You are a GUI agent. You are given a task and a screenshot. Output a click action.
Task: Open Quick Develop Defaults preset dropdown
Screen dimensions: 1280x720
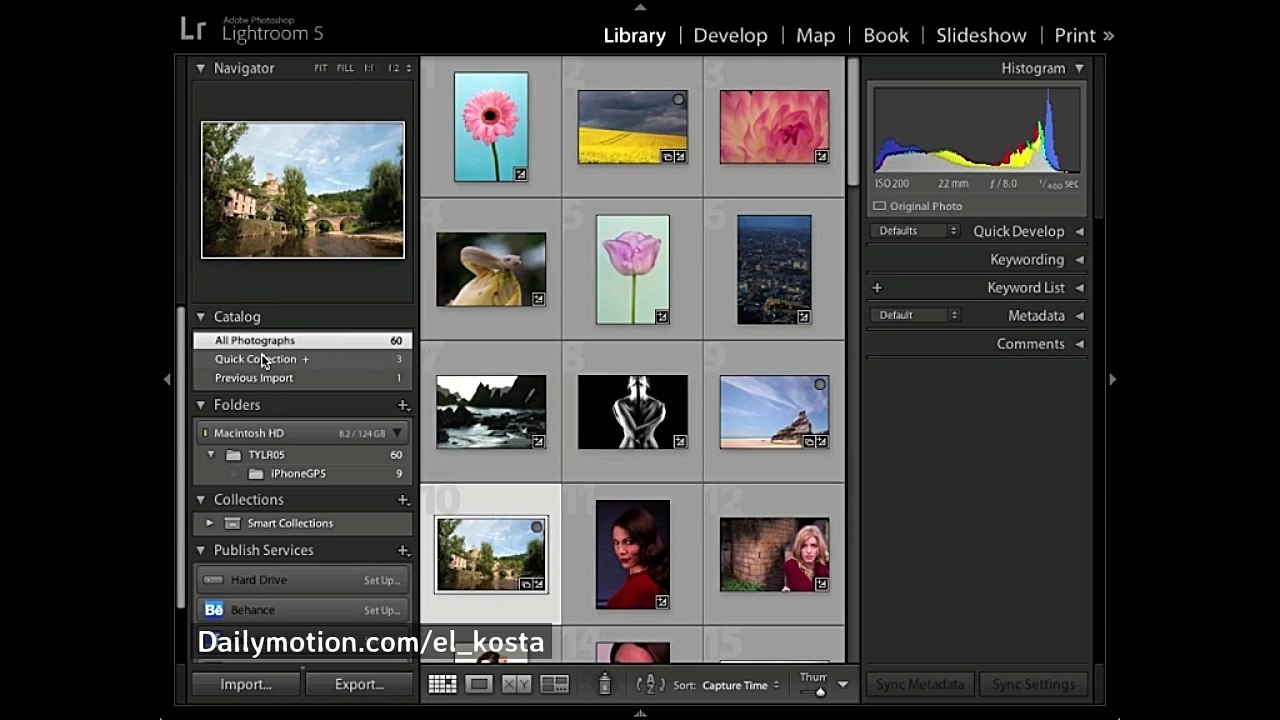point(915,231)
